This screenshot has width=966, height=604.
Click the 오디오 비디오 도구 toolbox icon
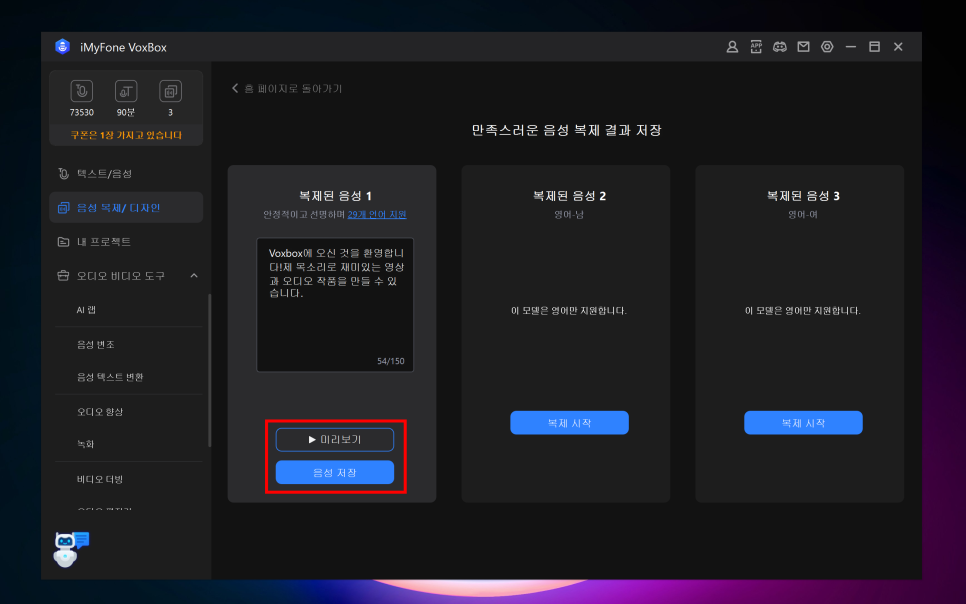point(63,275)
